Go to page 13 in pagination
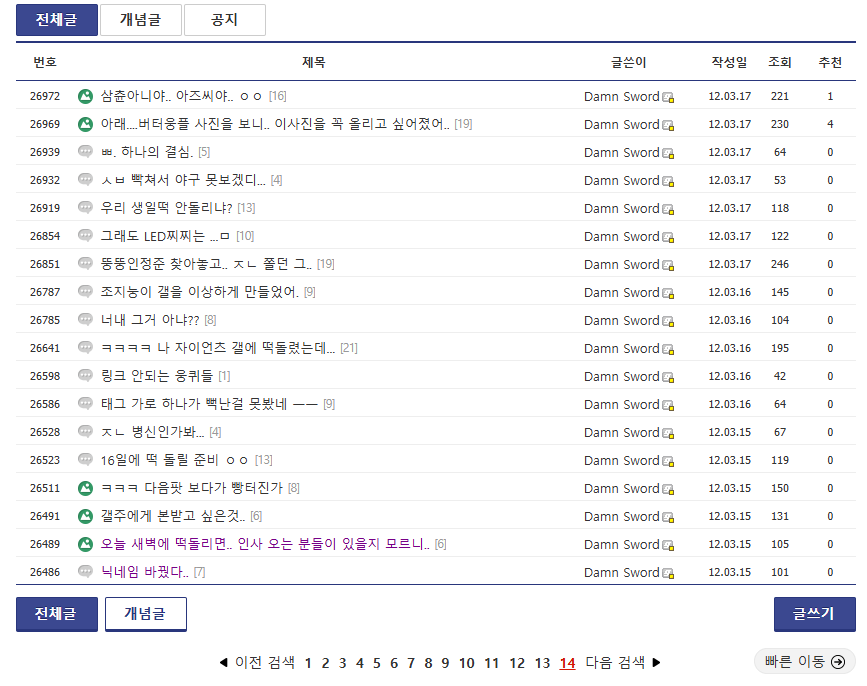 click(x=542, y=663)
